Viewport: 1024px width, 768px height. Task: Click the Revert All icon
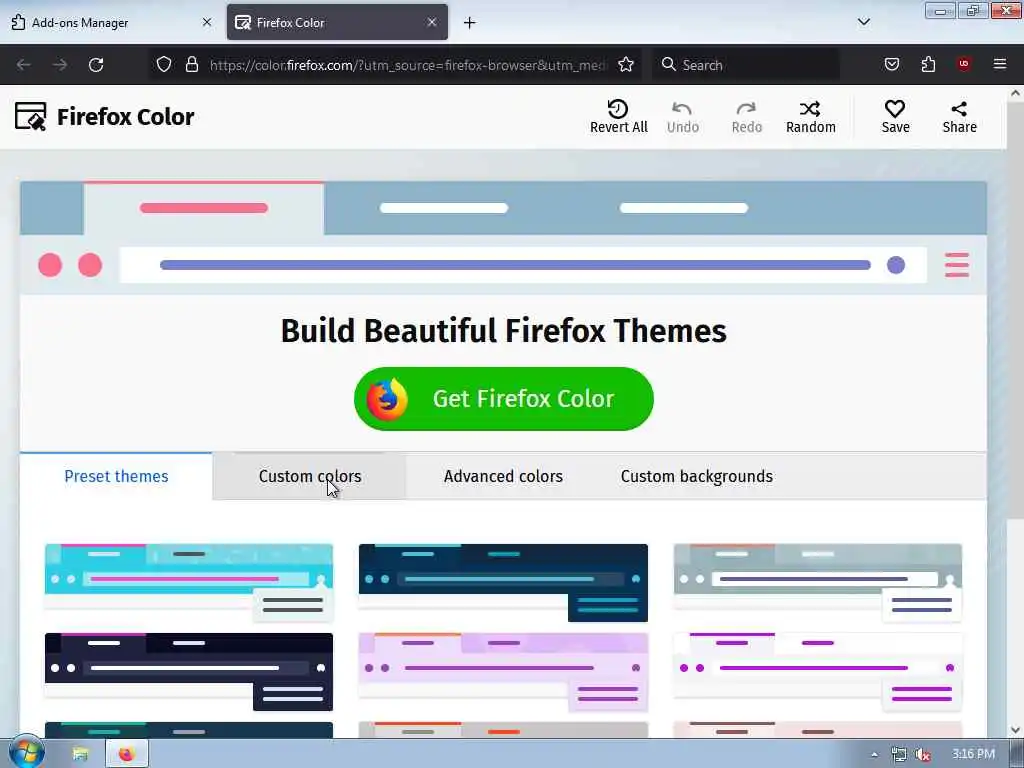click(617, 108)
